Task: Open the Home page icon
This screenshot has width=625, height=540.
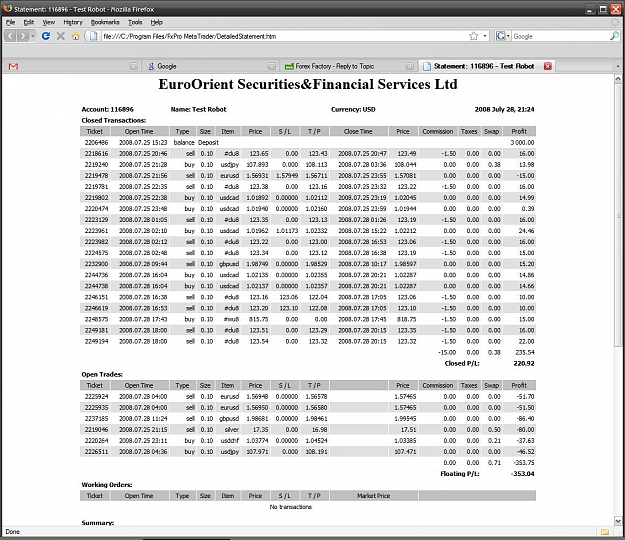Action: (75, 36)
